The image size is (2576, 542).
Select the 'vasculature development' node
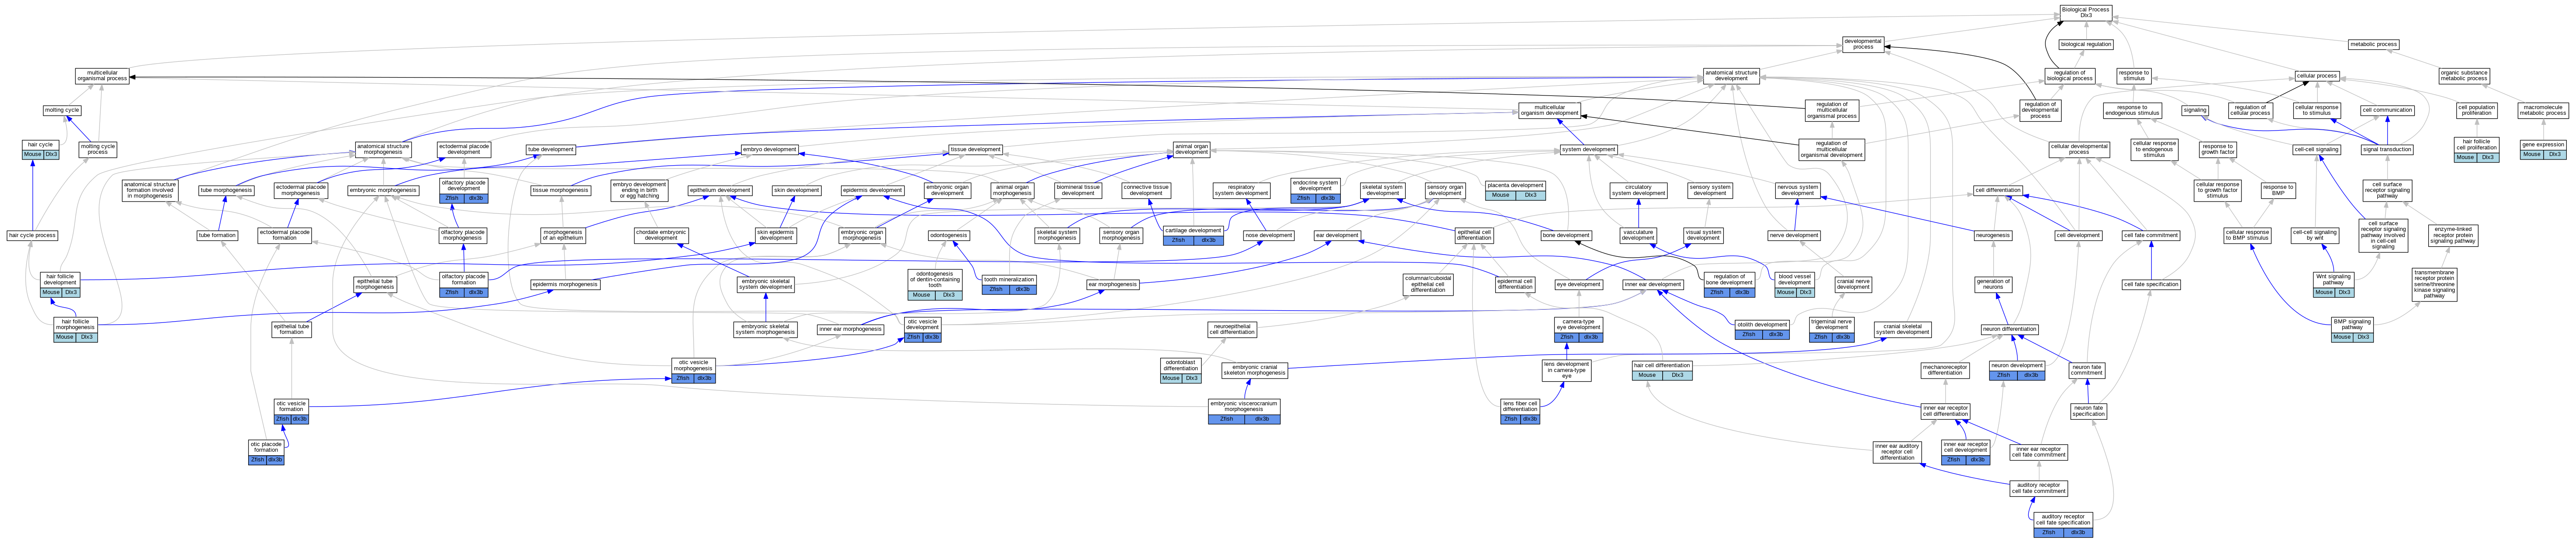coord(1638,235)
